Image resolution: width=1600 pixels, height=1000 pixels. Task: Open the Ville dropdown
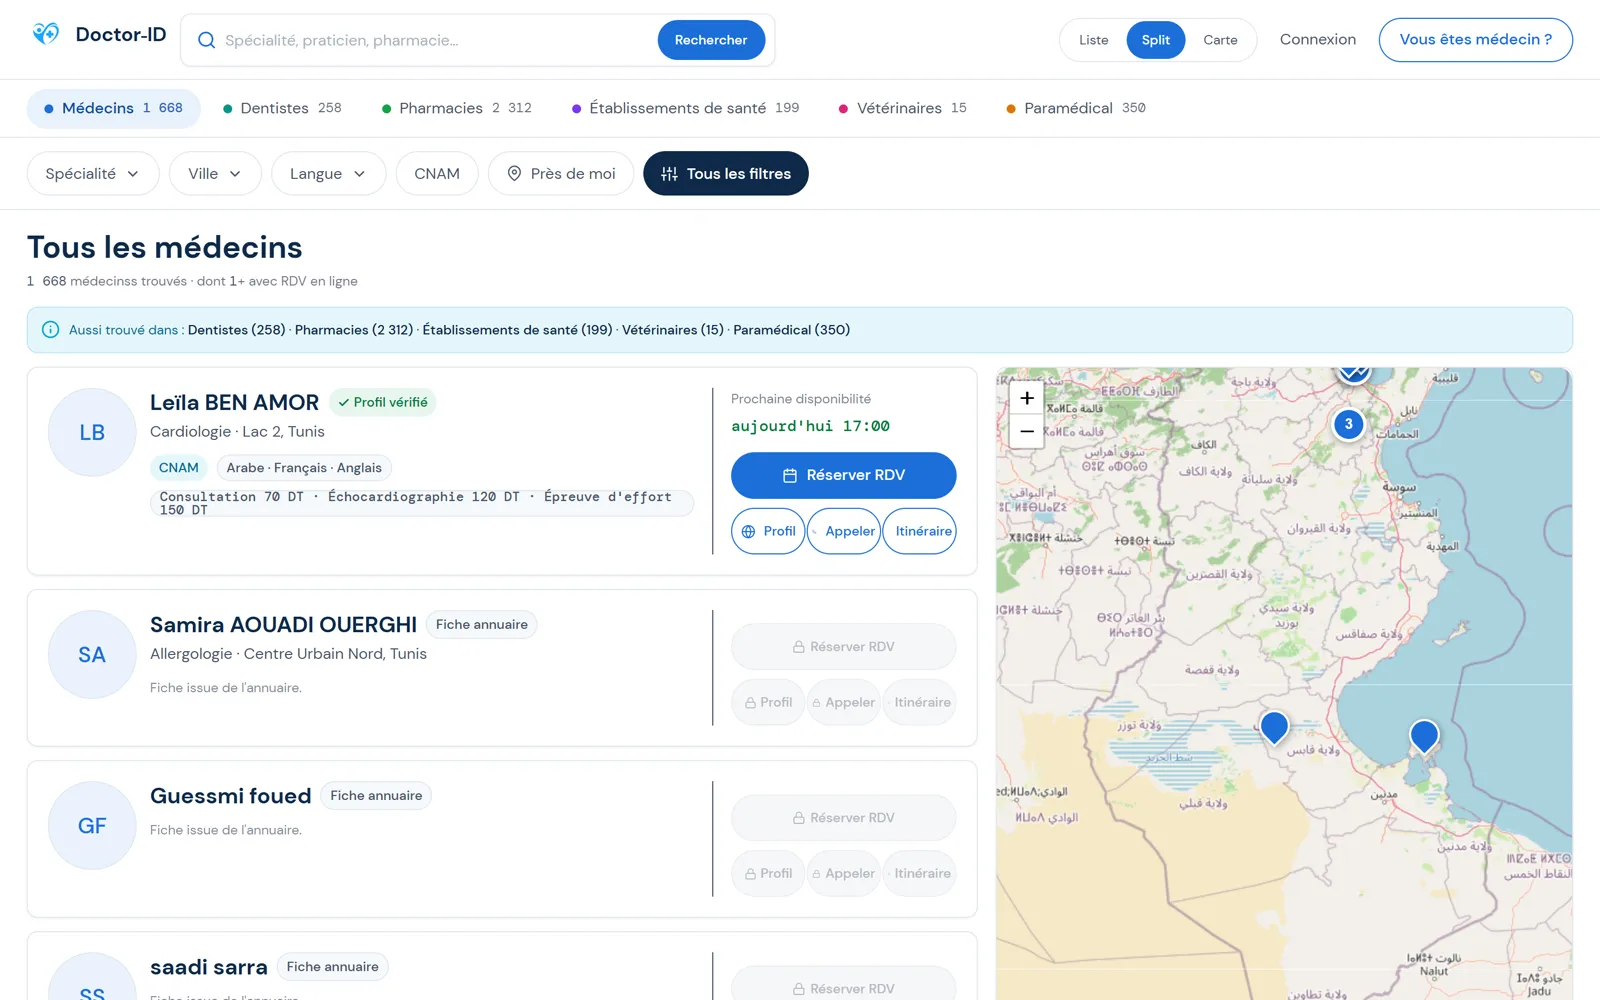tap(215, 173)
